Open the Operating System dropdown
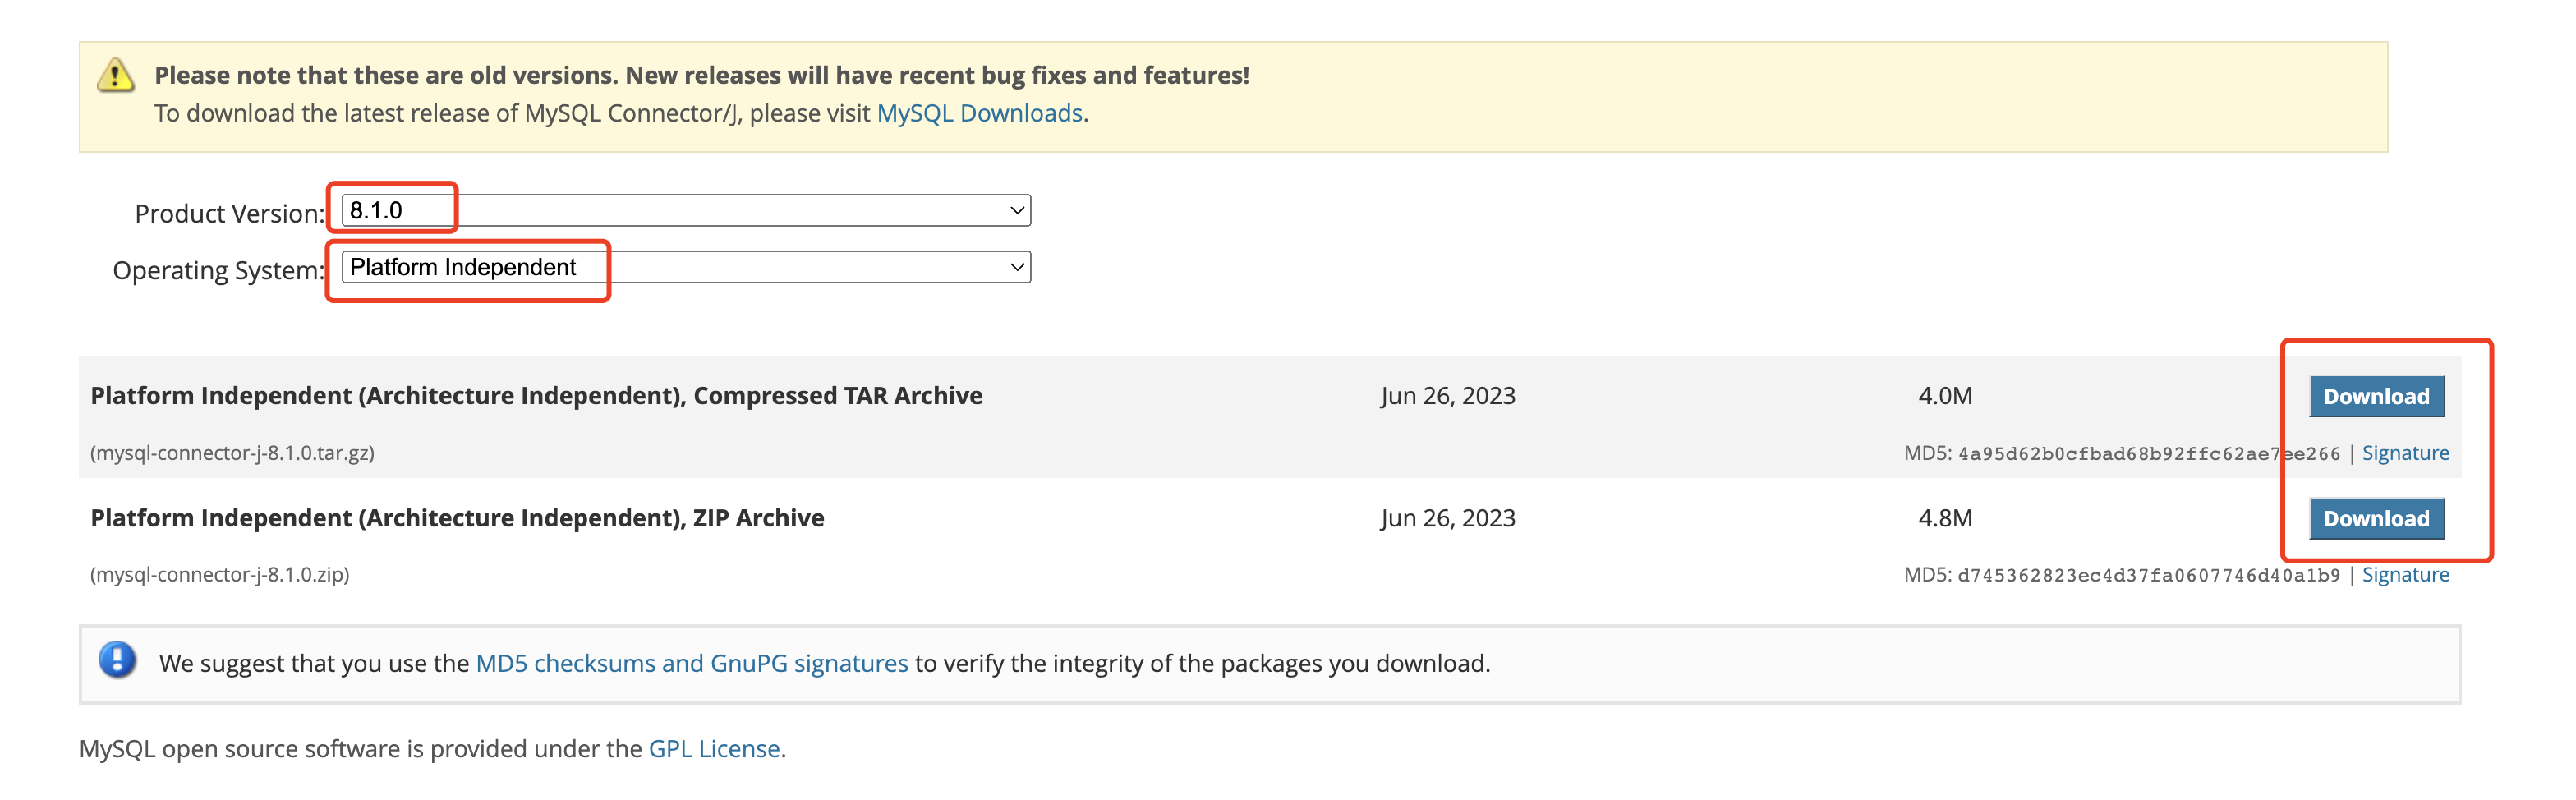Viewport: 2576px width, 800px height. pyautogui.click(x=686, y=267)
